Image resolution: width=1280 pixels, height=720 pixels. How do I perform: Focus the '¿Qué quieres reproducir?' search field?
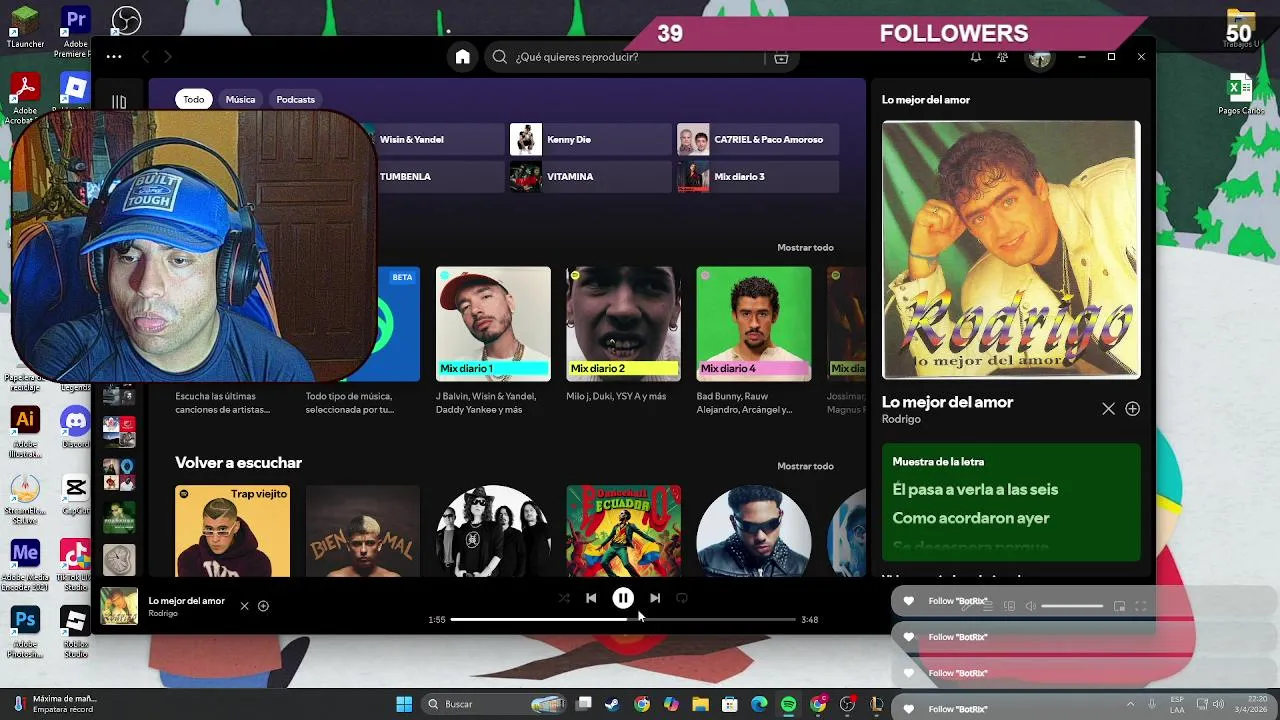click(x=622, y=57)
